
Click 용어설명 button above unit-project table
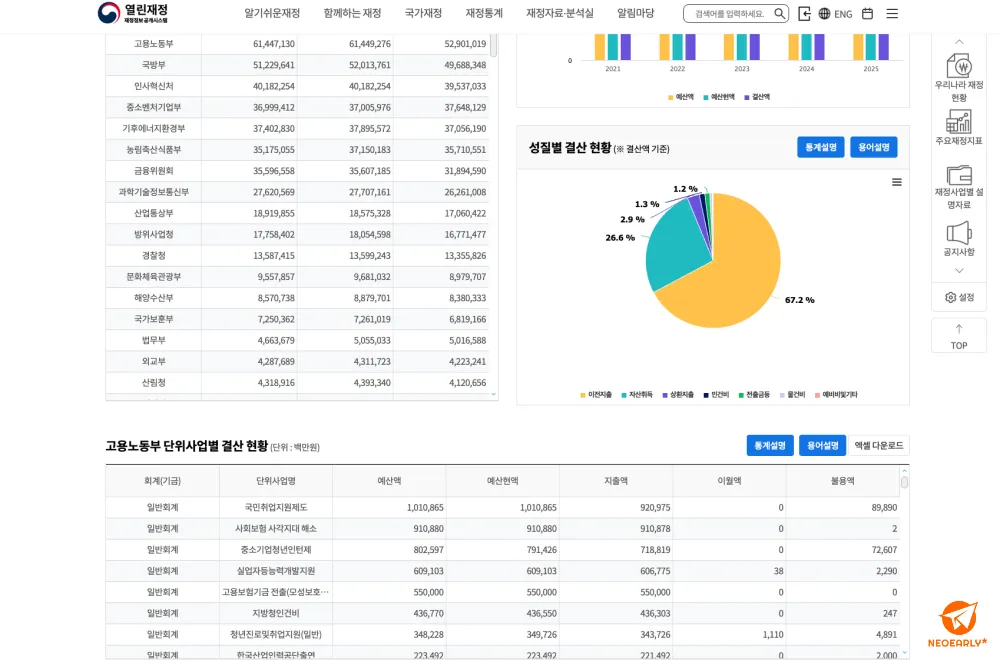(822, 445)
